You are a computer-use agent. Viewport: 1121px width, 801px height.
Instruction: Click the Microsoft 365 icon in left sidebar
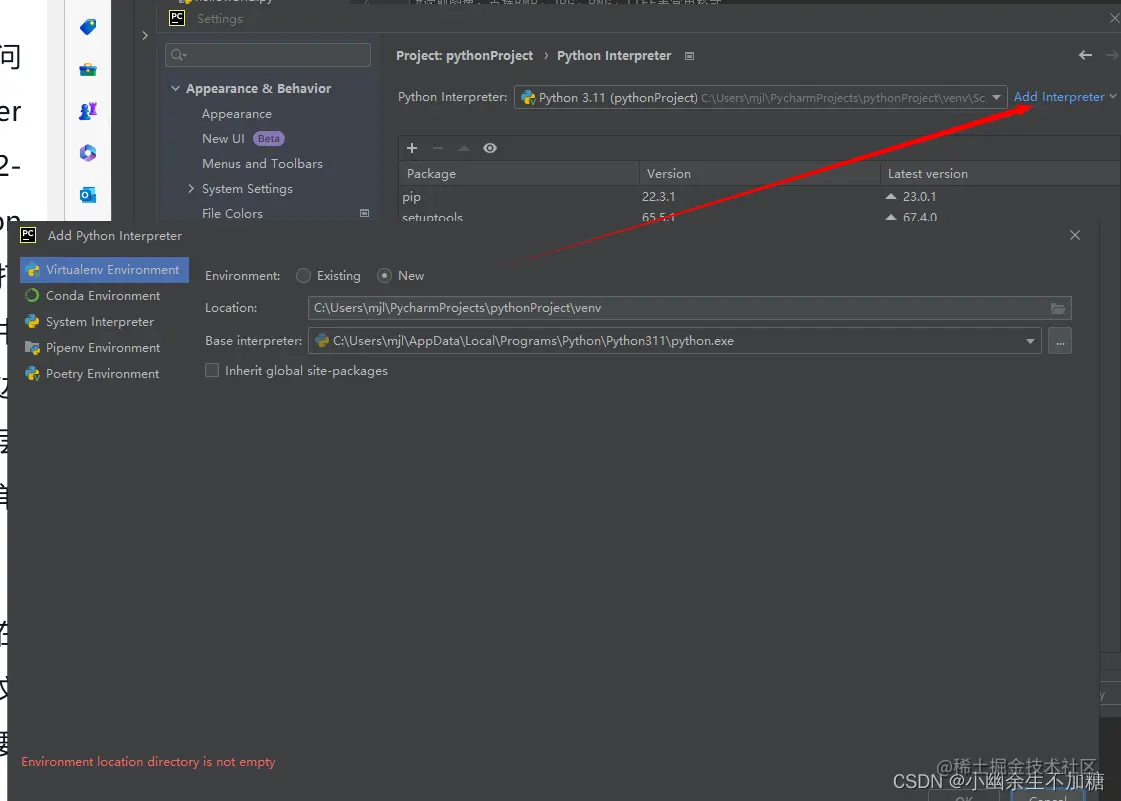tap(88, 152)
